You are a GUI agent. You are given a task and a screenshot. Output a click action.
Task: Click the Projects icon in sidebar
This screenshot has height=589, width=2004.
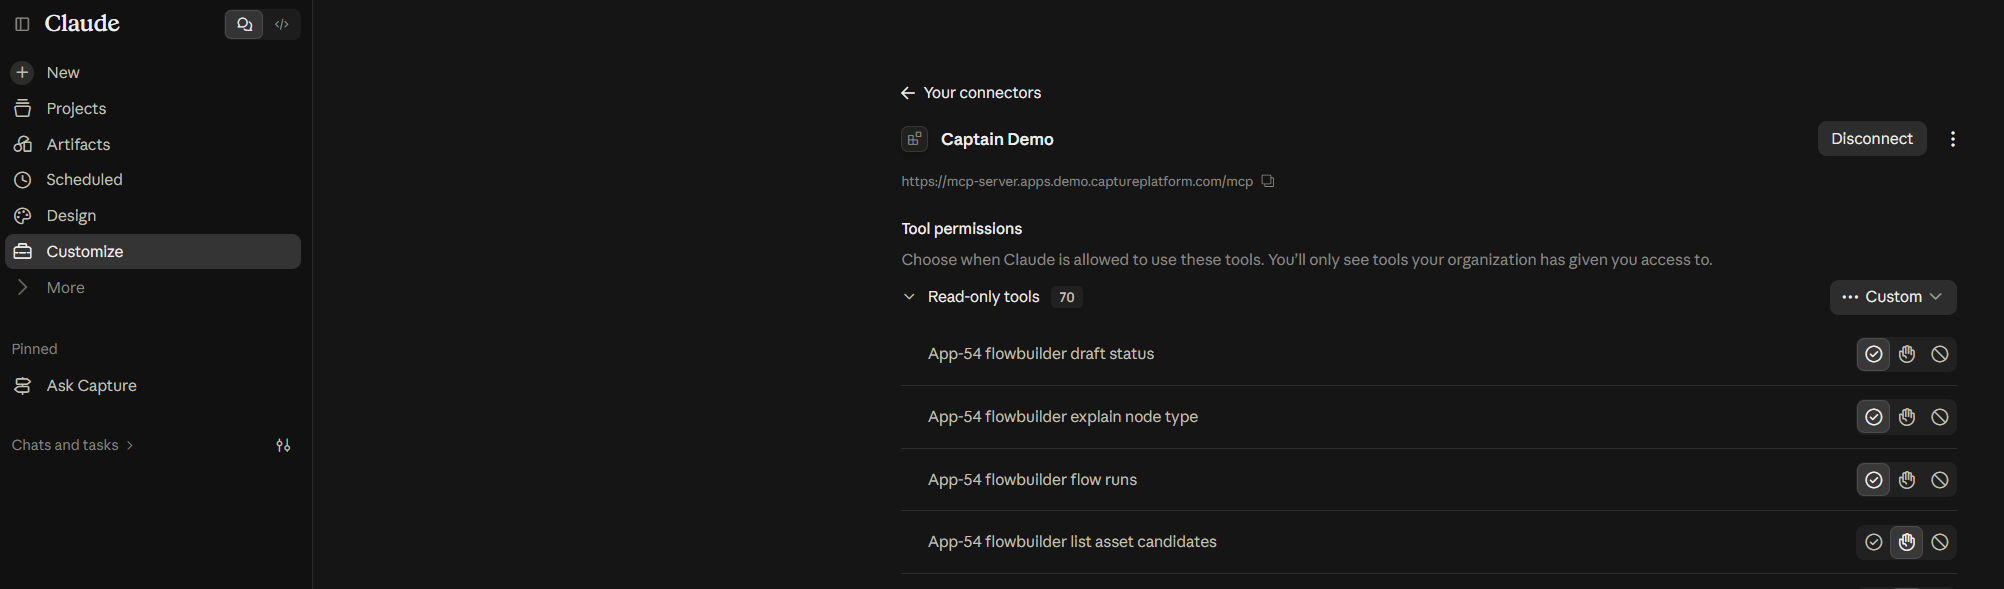tap(22, 108)
